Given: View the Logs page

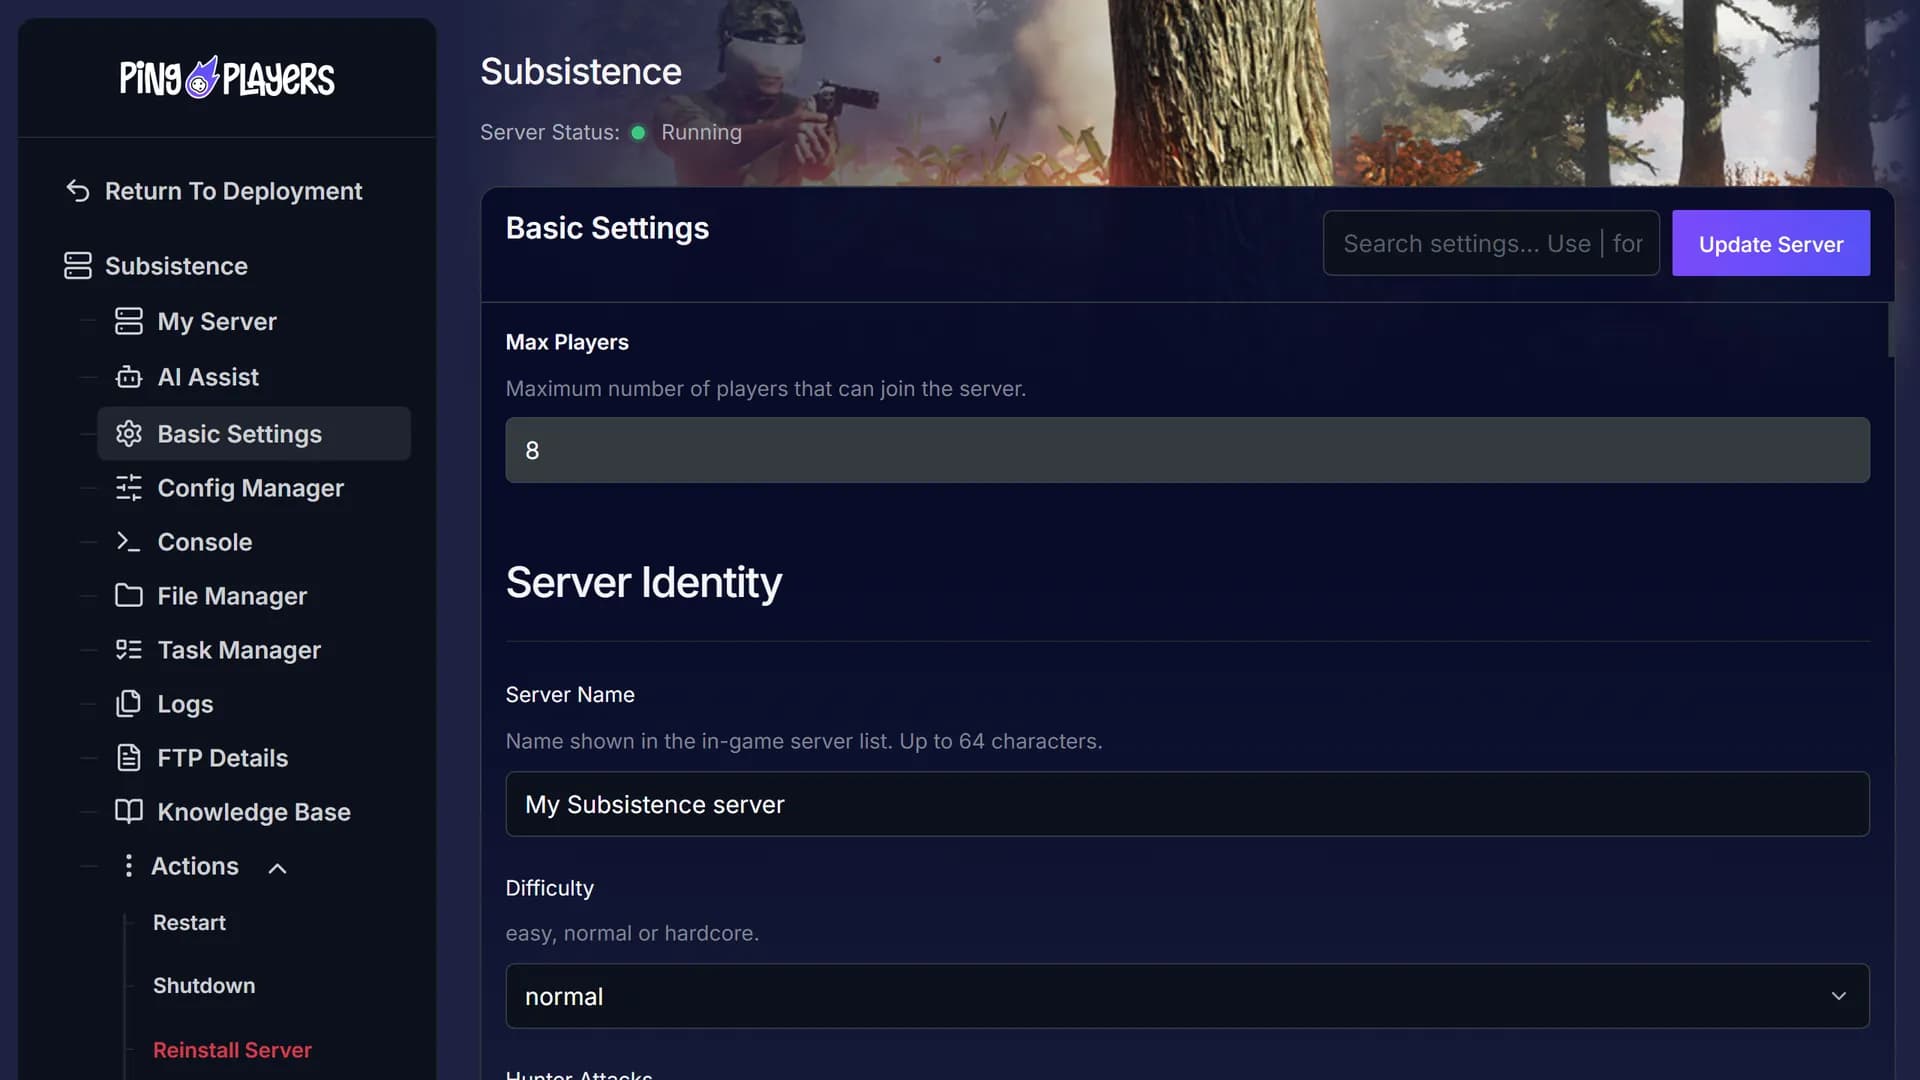Looking at the screenshot, I should point(185,703).
